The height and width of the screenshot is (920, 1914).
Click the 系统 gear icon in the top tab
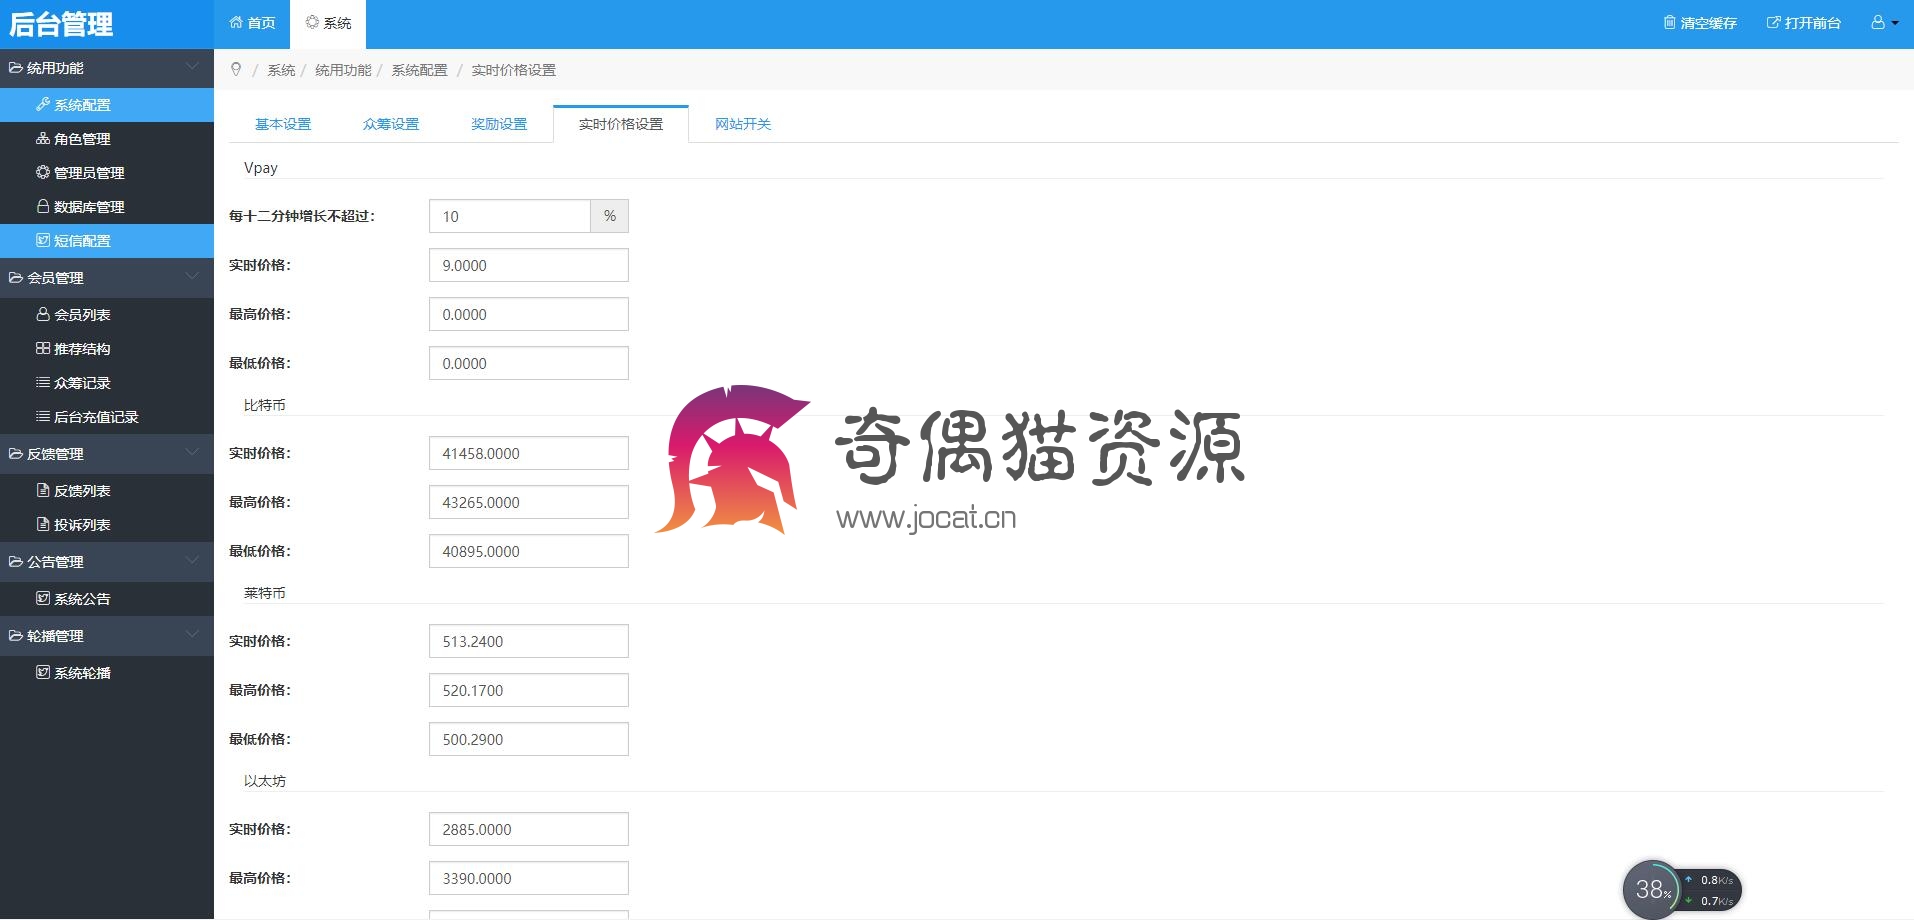(x=312, y=22)
